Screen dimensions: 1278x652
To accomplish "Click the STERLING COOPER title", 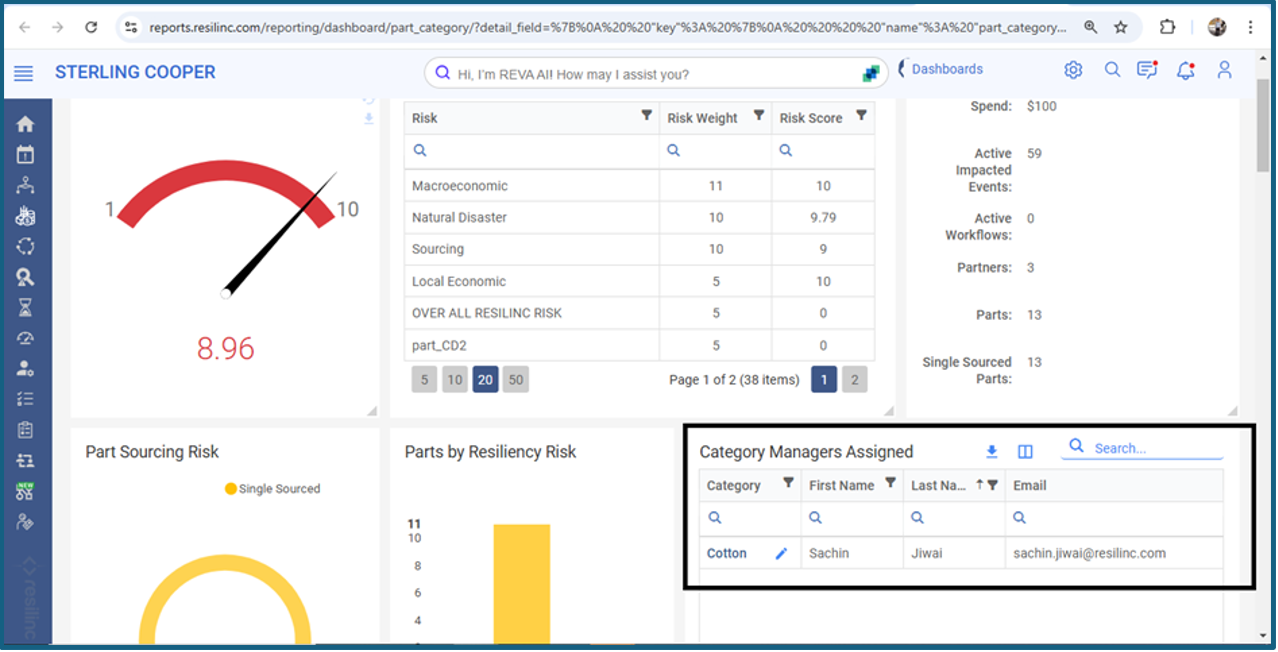I will click(135, 72).
